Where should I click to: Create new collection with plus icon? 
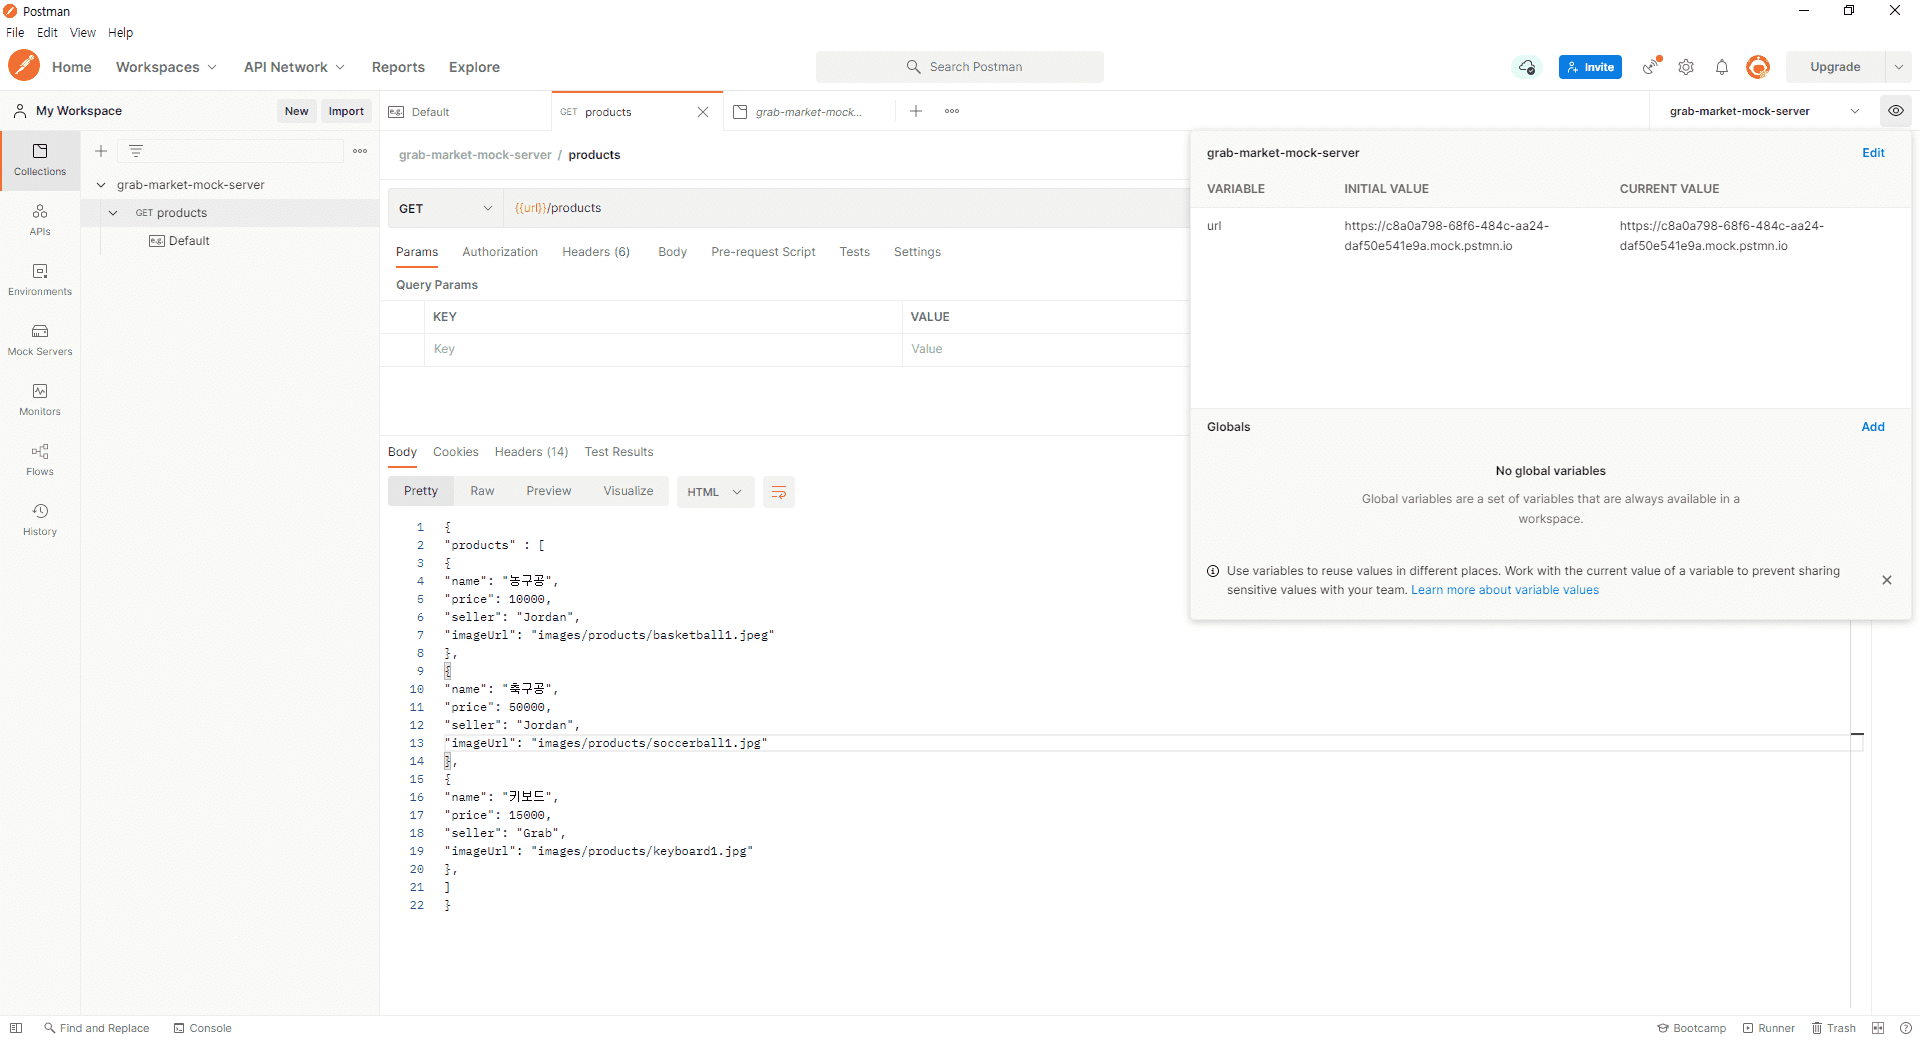(101, 151)
